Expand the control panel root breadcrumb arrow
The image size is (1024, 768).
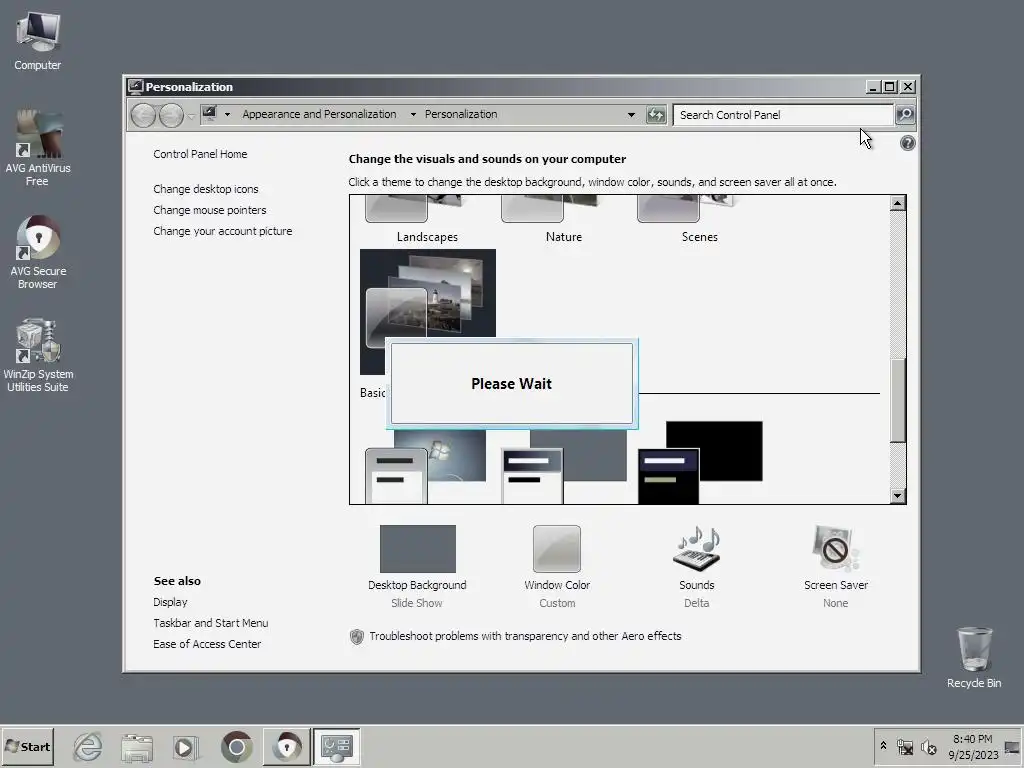[x=227, y=114]
